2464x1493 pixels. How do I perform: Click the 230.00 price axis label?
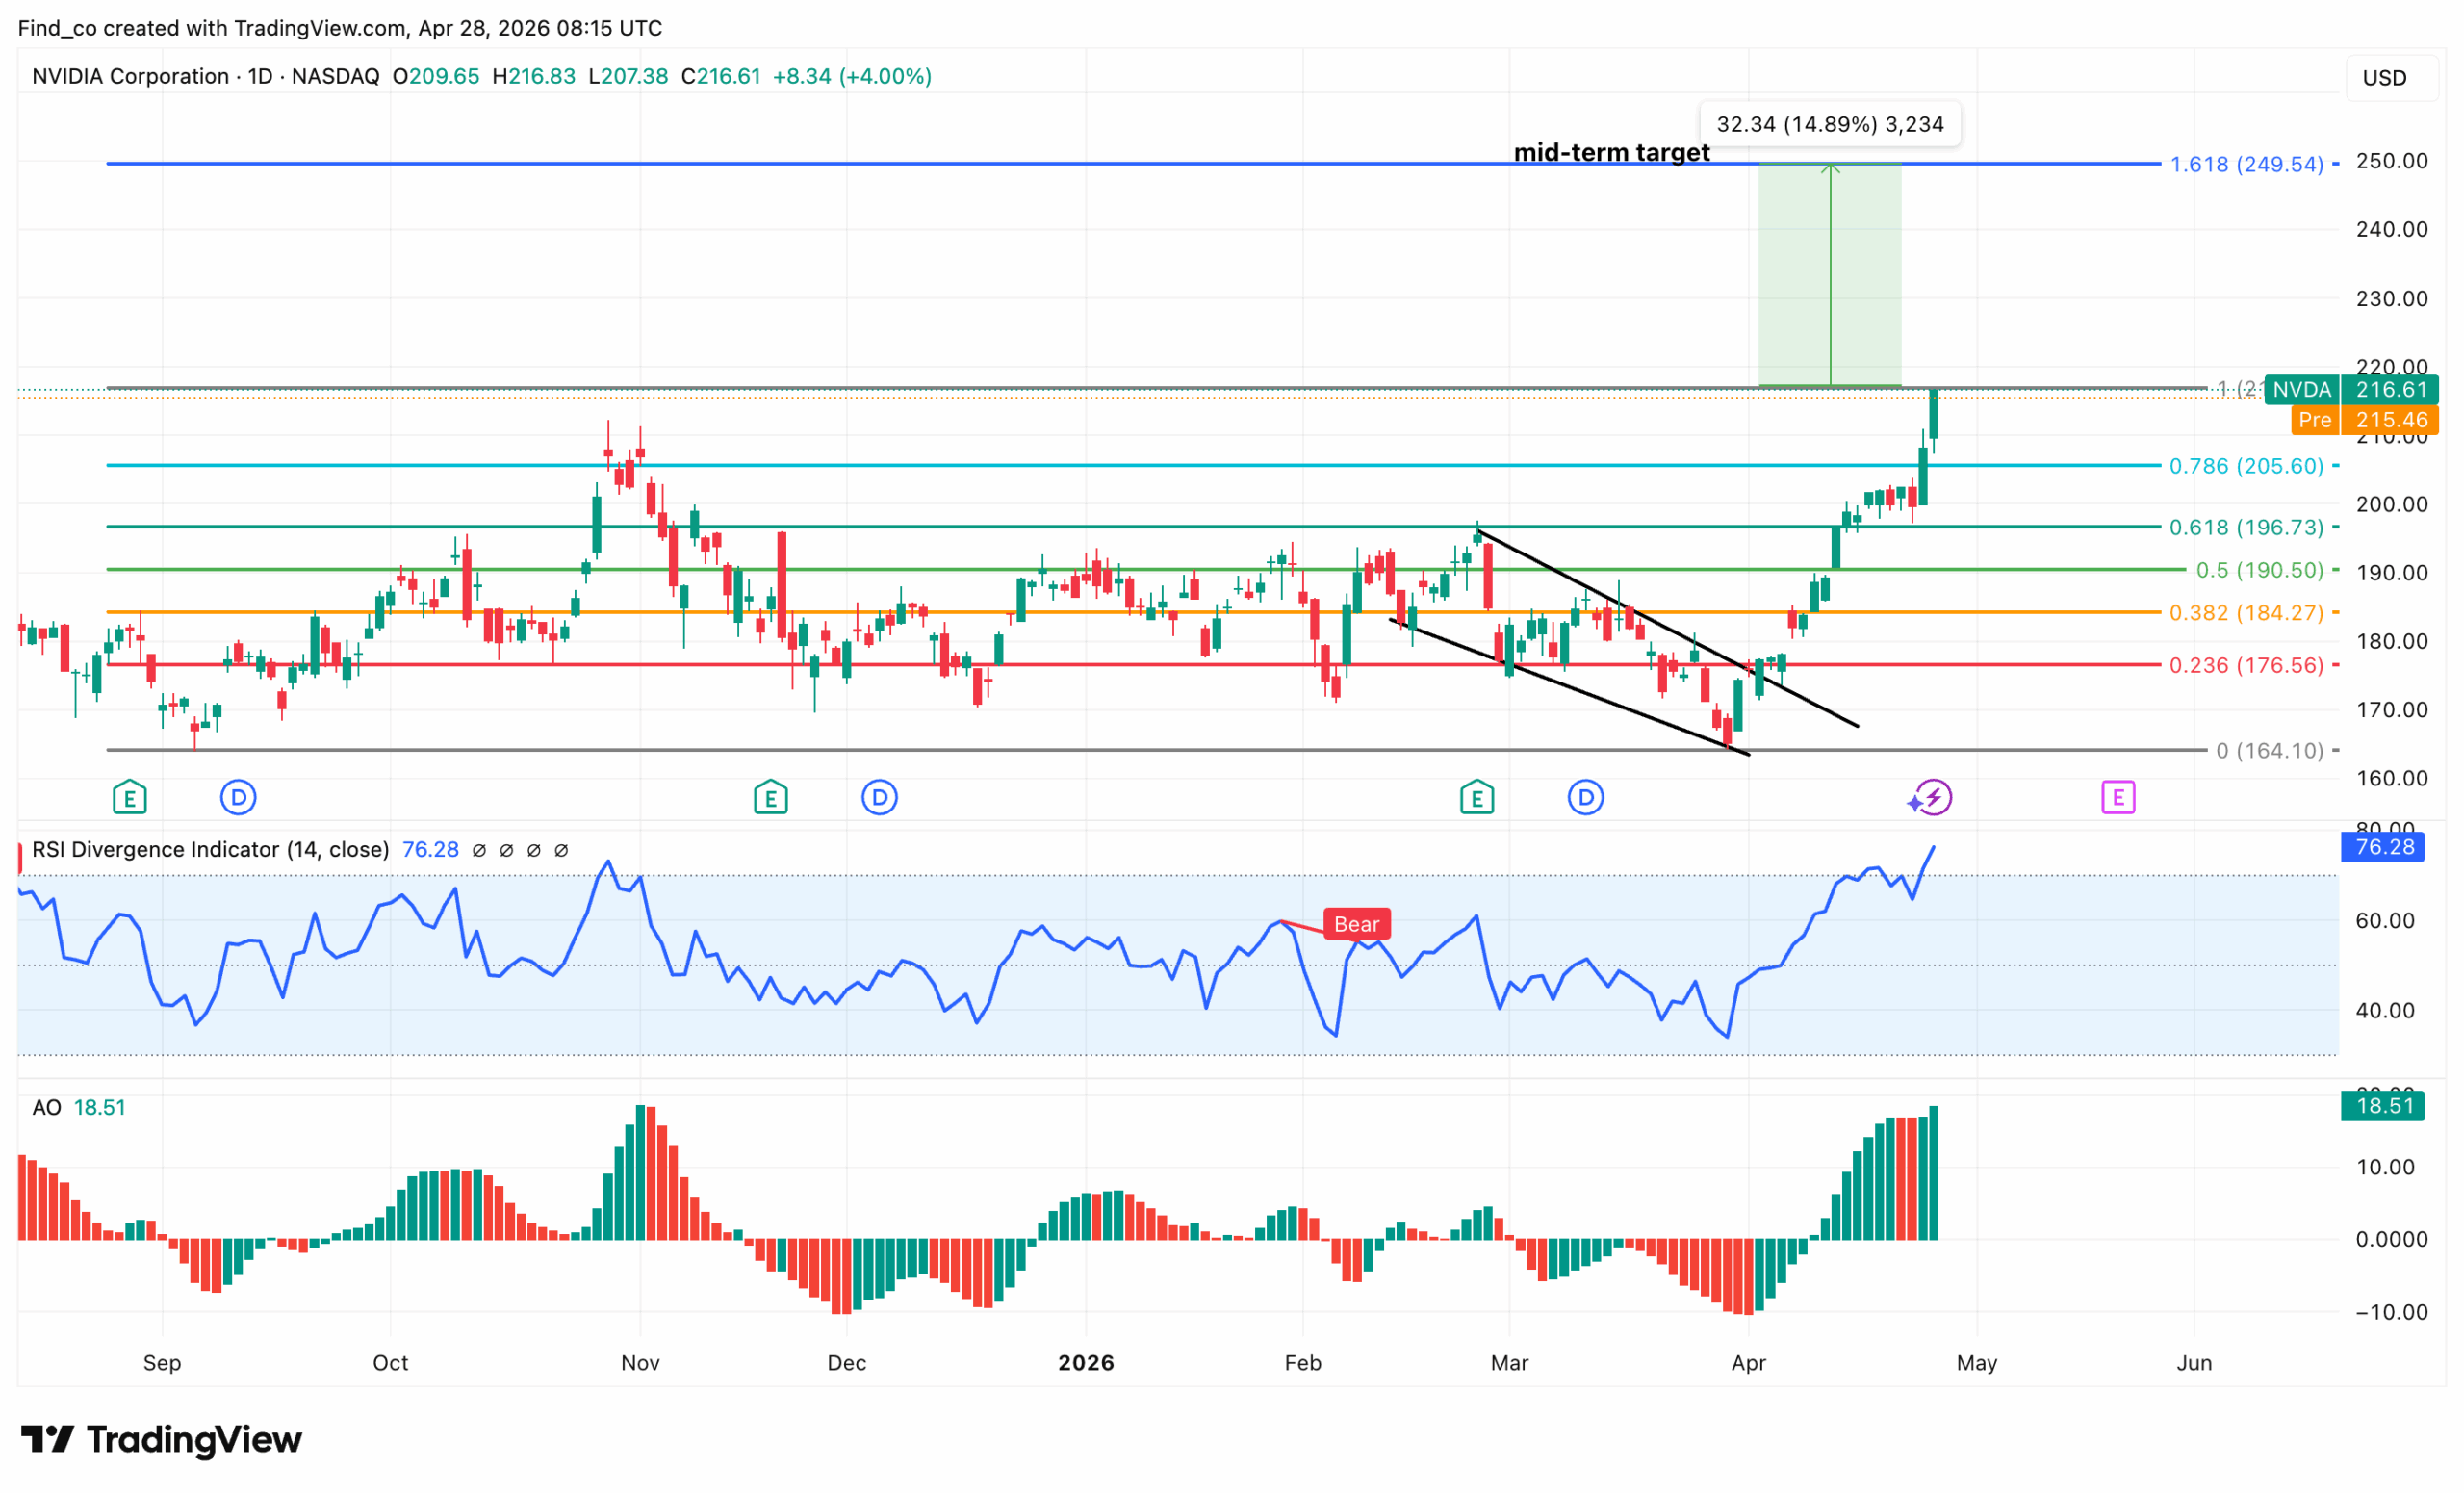2391,298
